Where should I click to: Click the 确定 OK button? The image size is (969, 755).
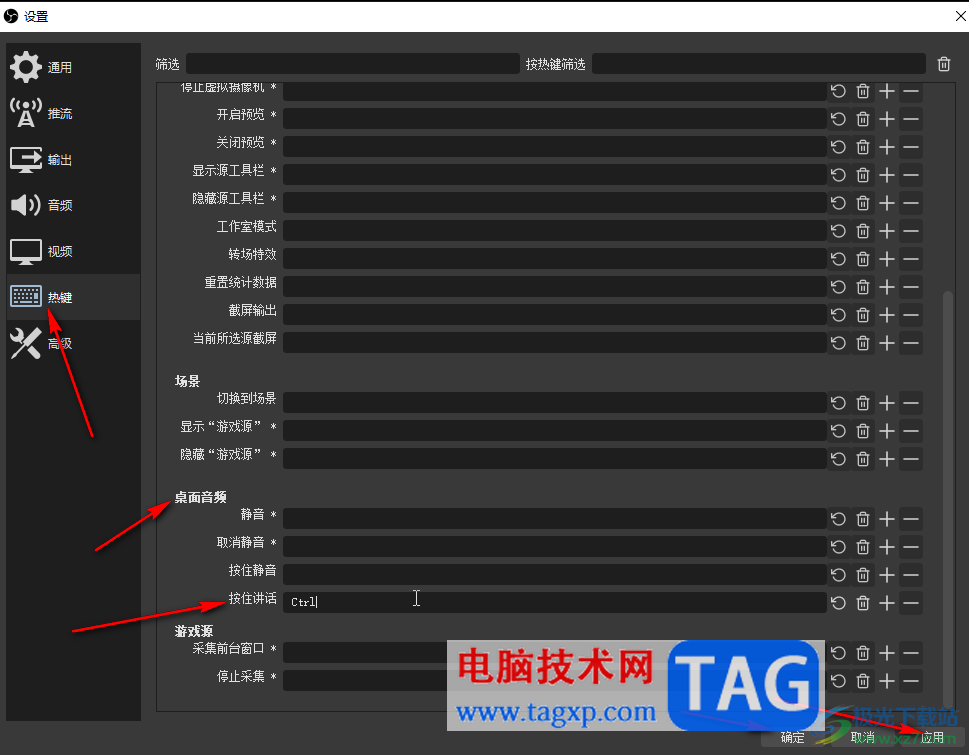792,737
